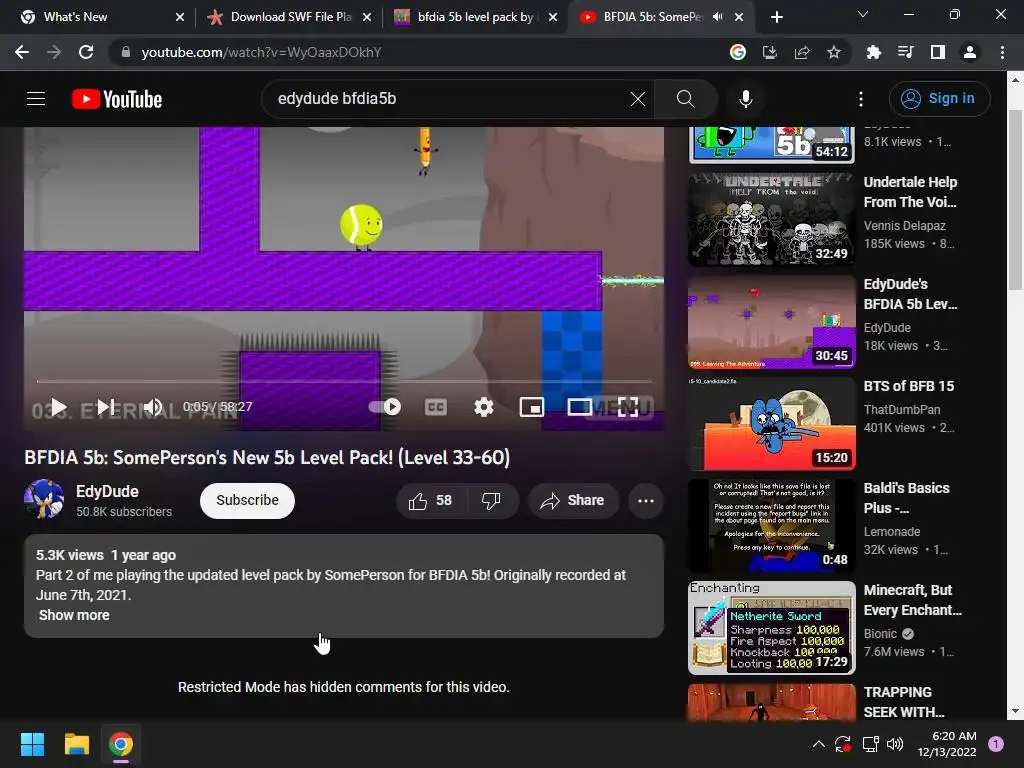Start voice search with microphone icon
Viewport: 1024px width, 768px height.
(746, 99)
